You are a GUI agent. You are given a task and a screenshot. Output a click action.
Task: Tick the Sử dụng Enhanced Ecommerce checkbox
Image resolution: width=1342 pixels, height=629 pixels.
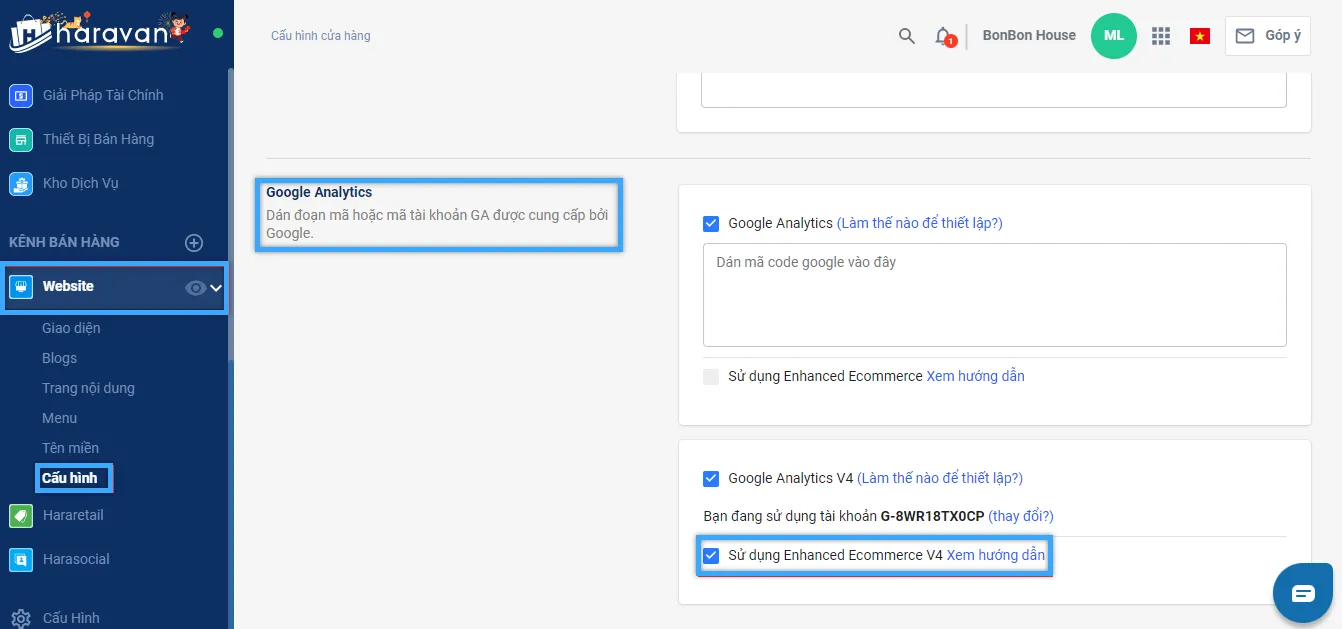711,377
